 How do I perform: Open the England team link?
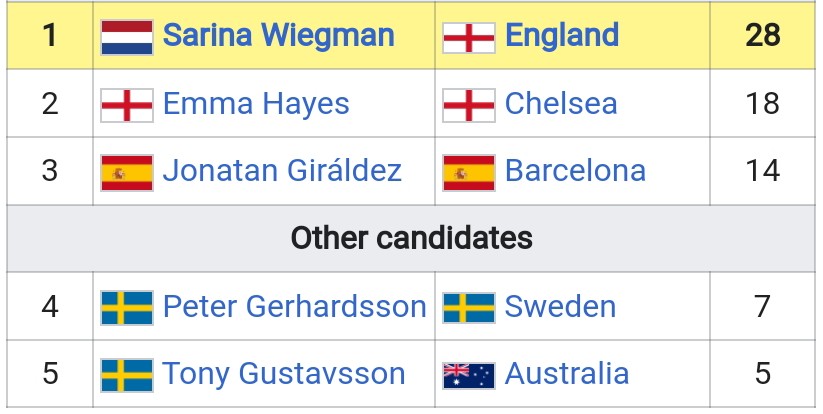(562, 36)
